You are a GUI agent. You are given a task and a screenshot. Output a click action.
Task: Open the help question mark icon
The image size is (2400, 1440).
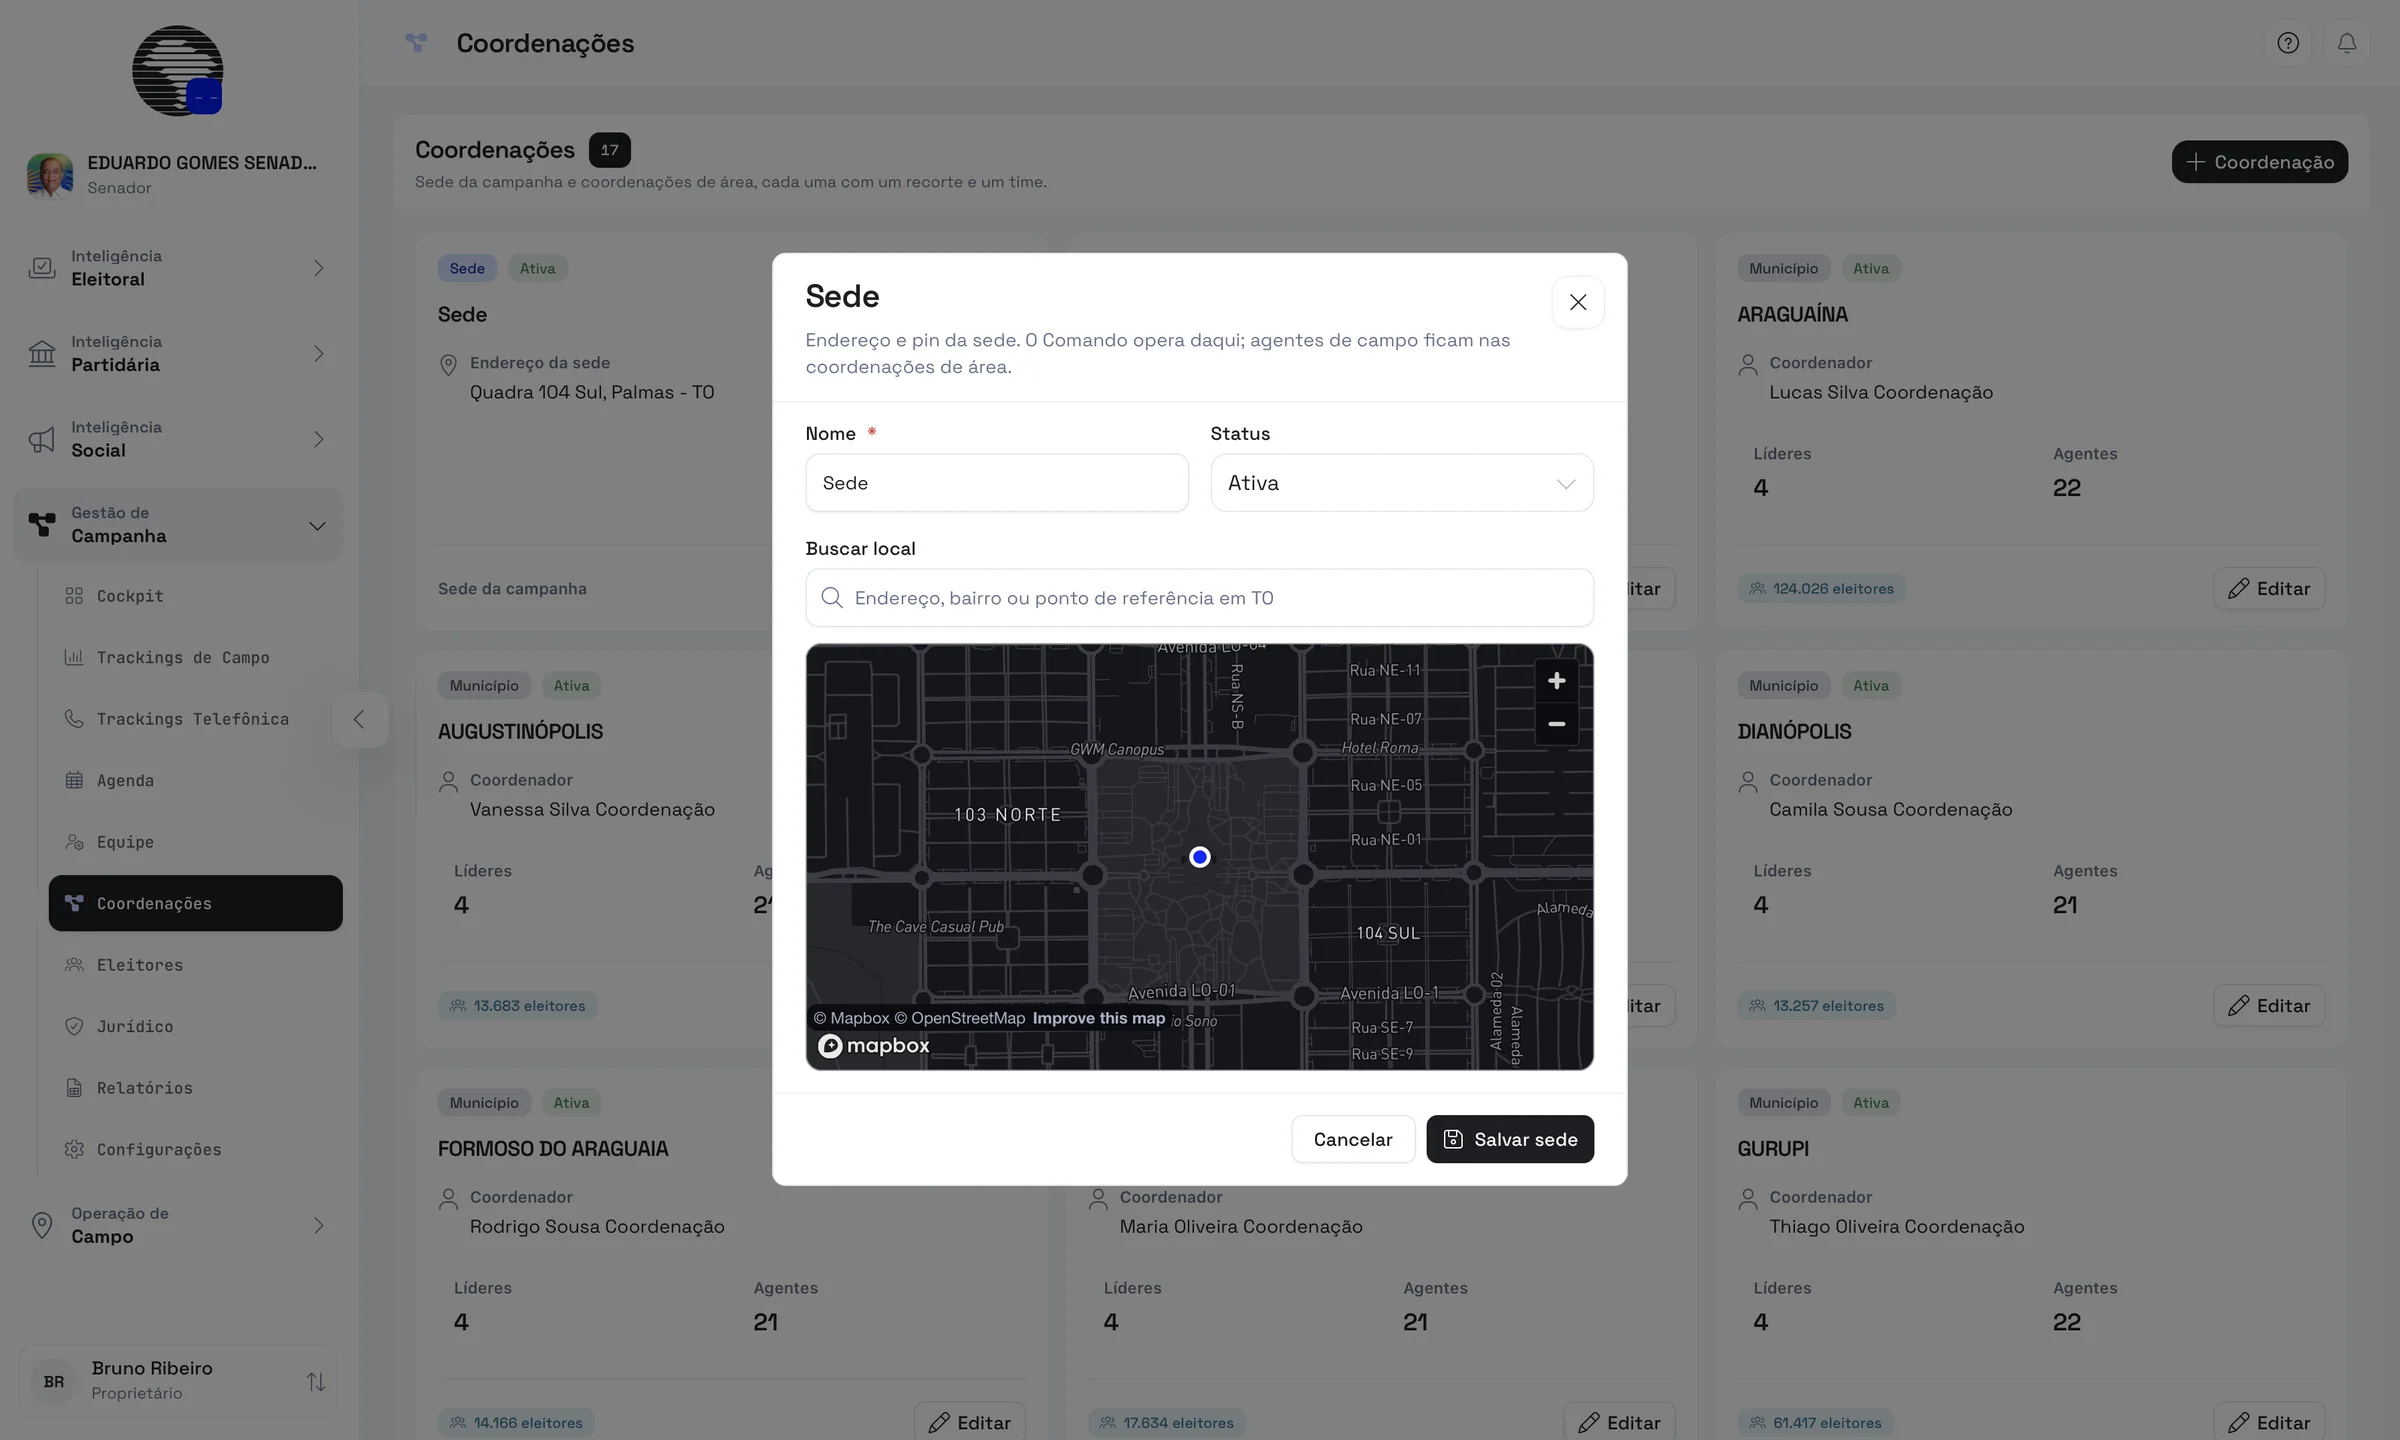[x=2288, y=43]
